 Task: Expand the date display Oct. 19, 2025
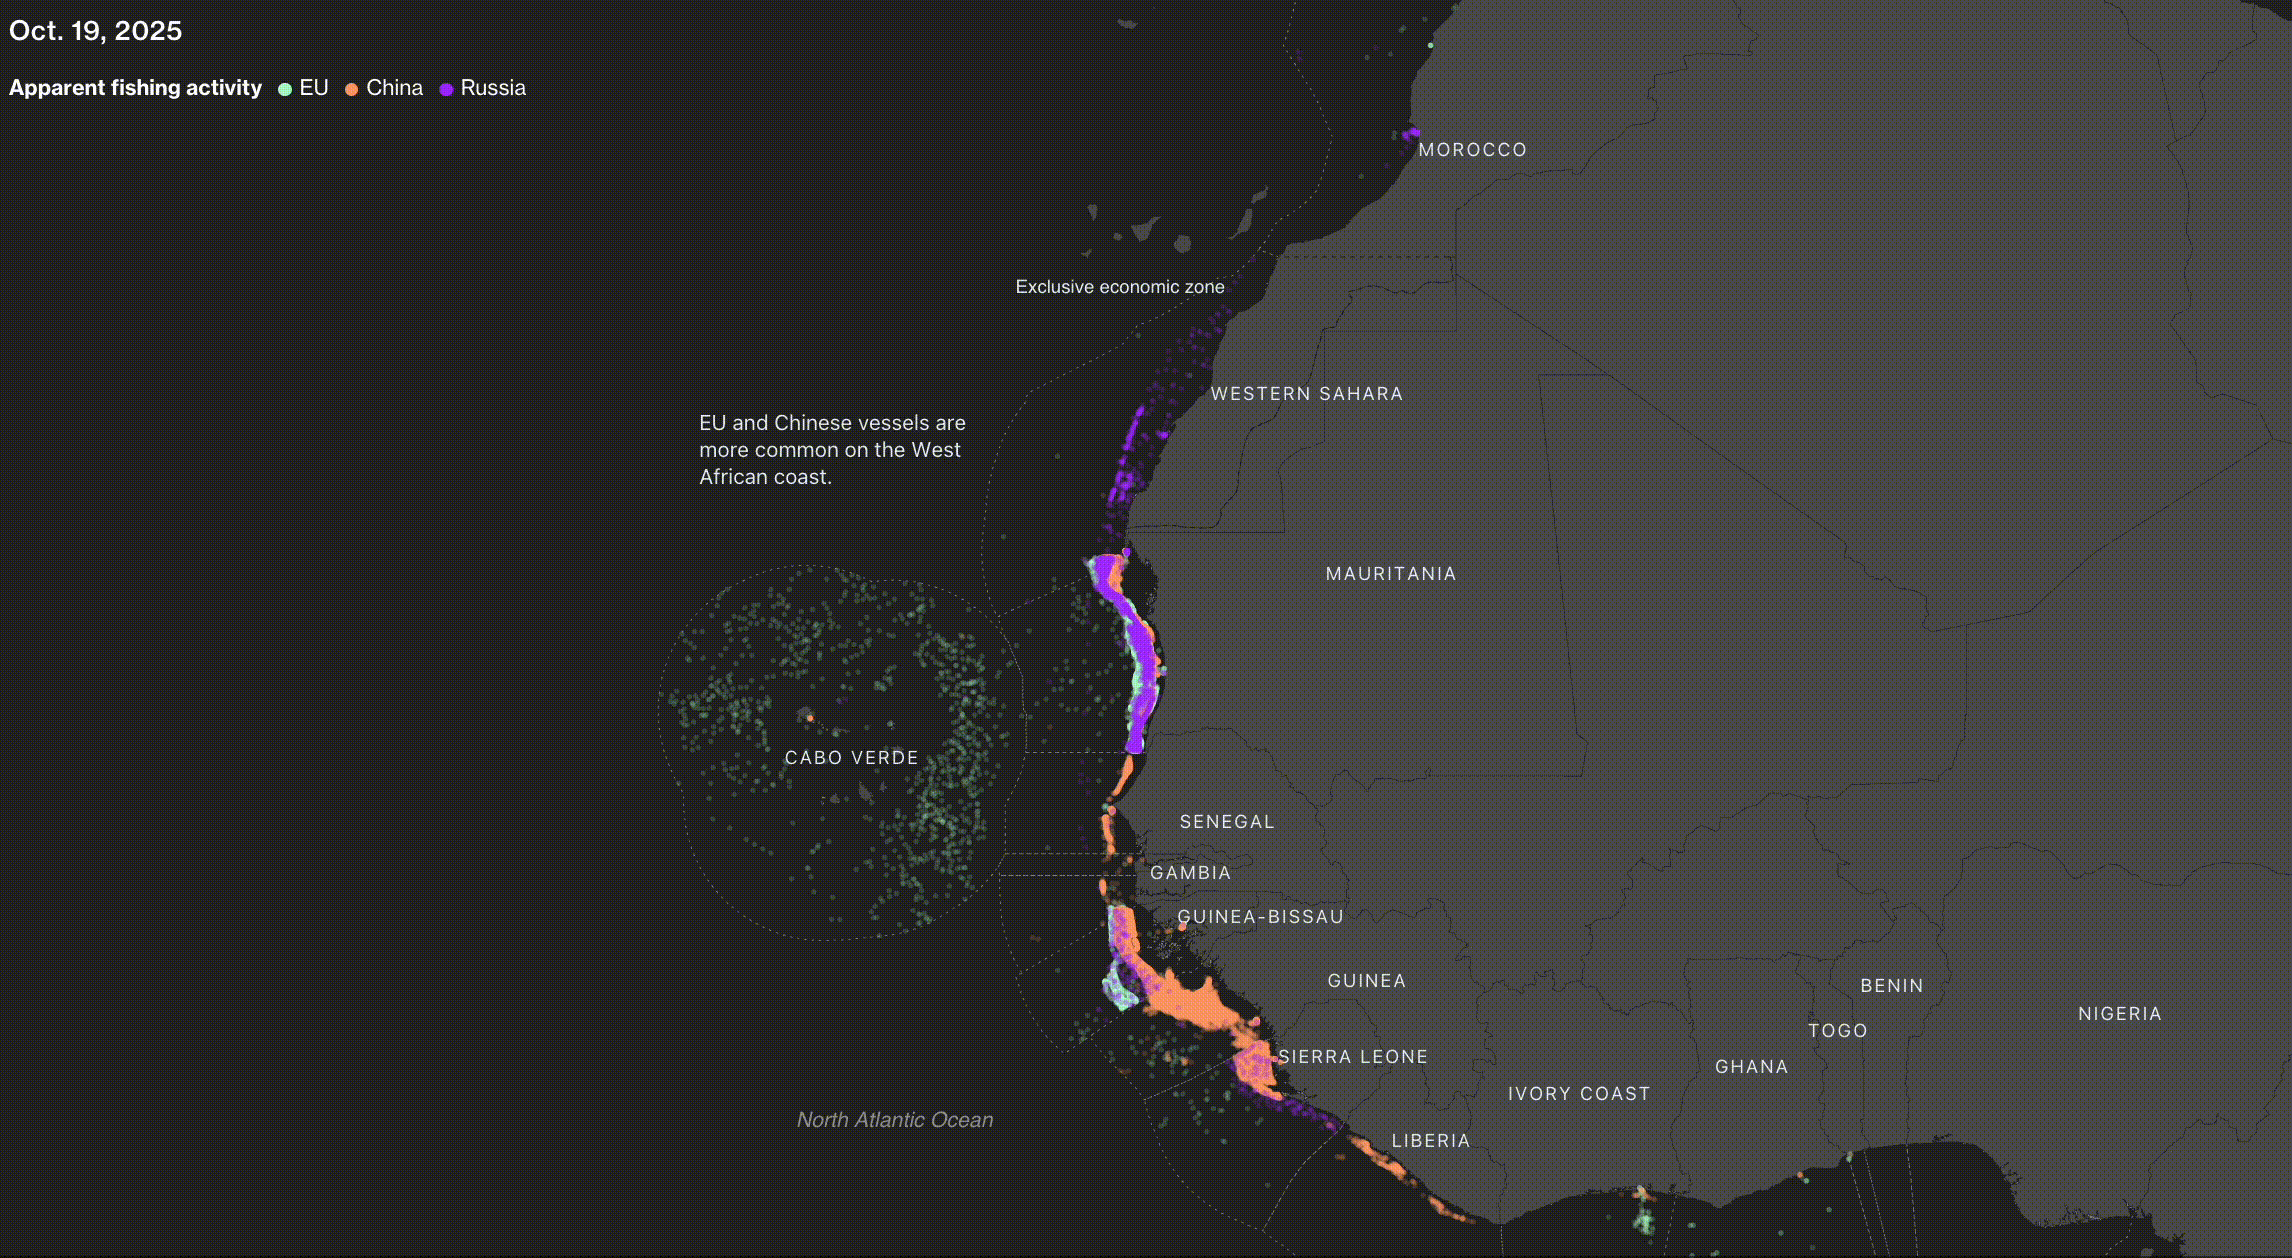click(x=95, y=30)
